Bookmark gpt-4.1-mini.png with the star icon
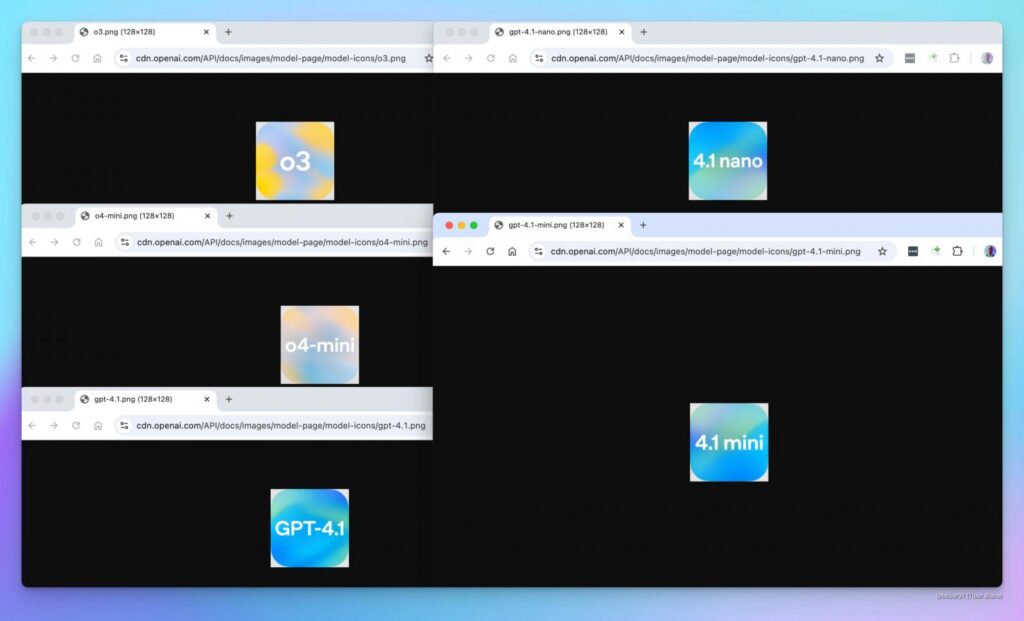 pos(882,251)
